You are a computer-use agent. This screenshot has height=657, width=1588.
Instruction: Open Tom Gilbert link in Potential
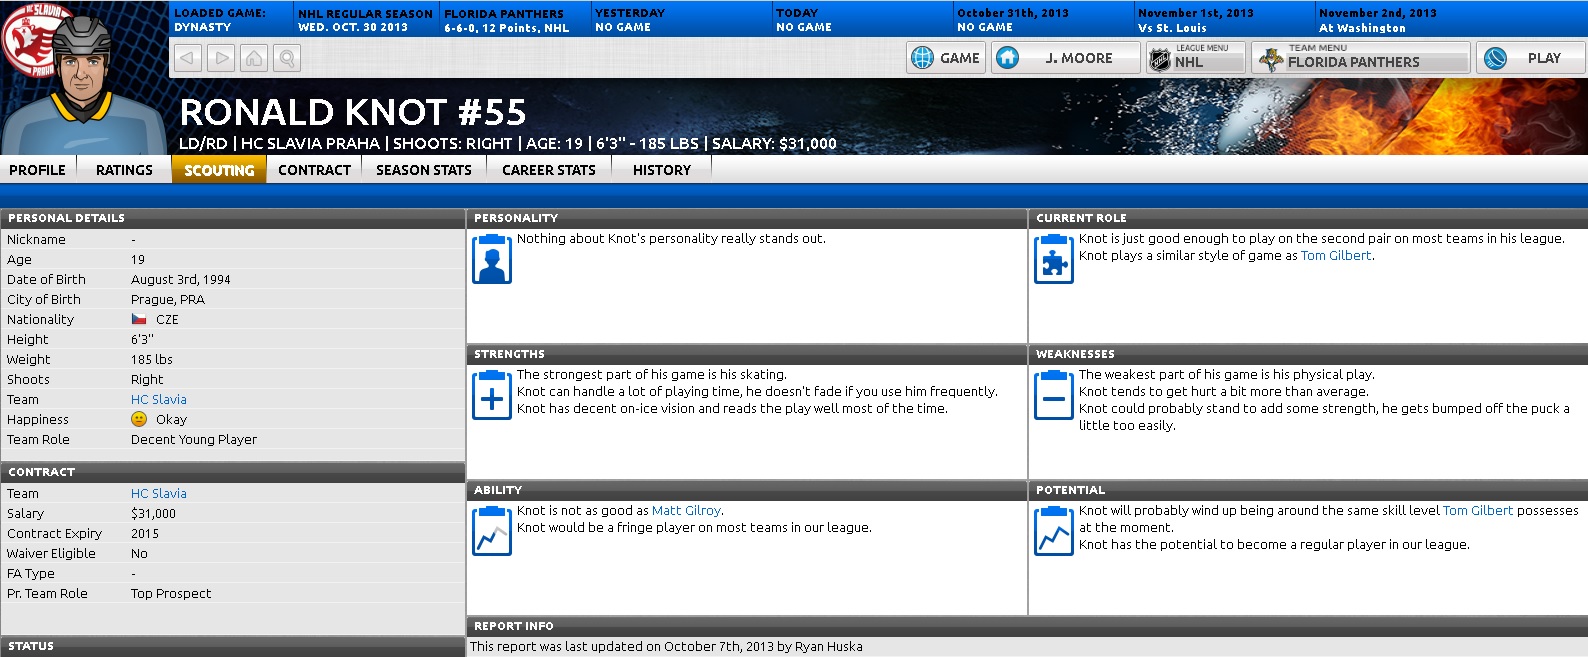click(x=1478, y=510)
